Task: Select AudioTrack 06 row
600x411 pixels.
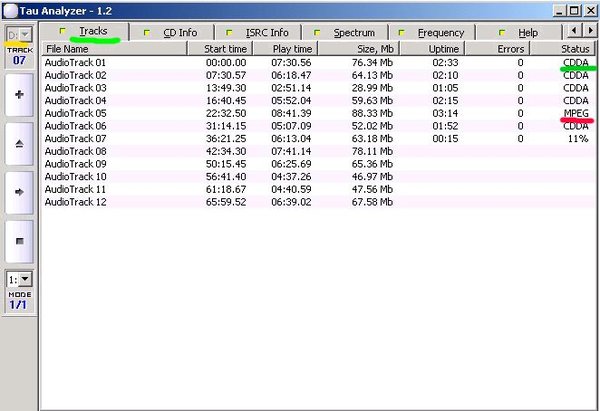Action: click(318, 126)
